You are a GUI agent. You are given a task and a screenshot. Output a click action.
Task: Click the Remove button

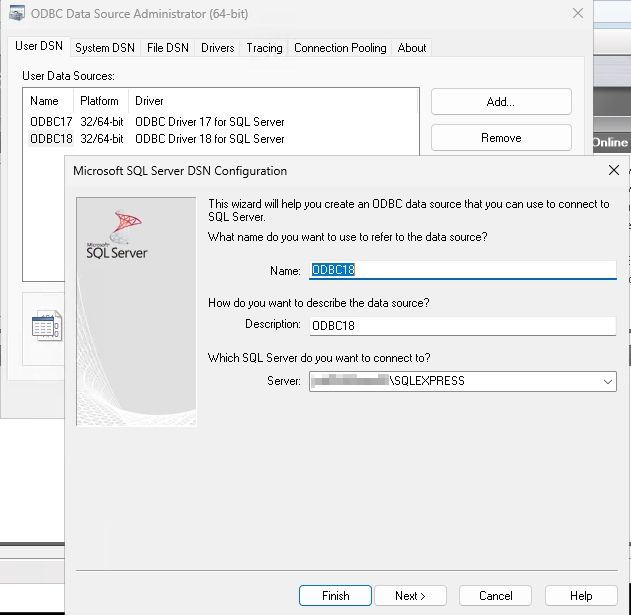point(501,138)
